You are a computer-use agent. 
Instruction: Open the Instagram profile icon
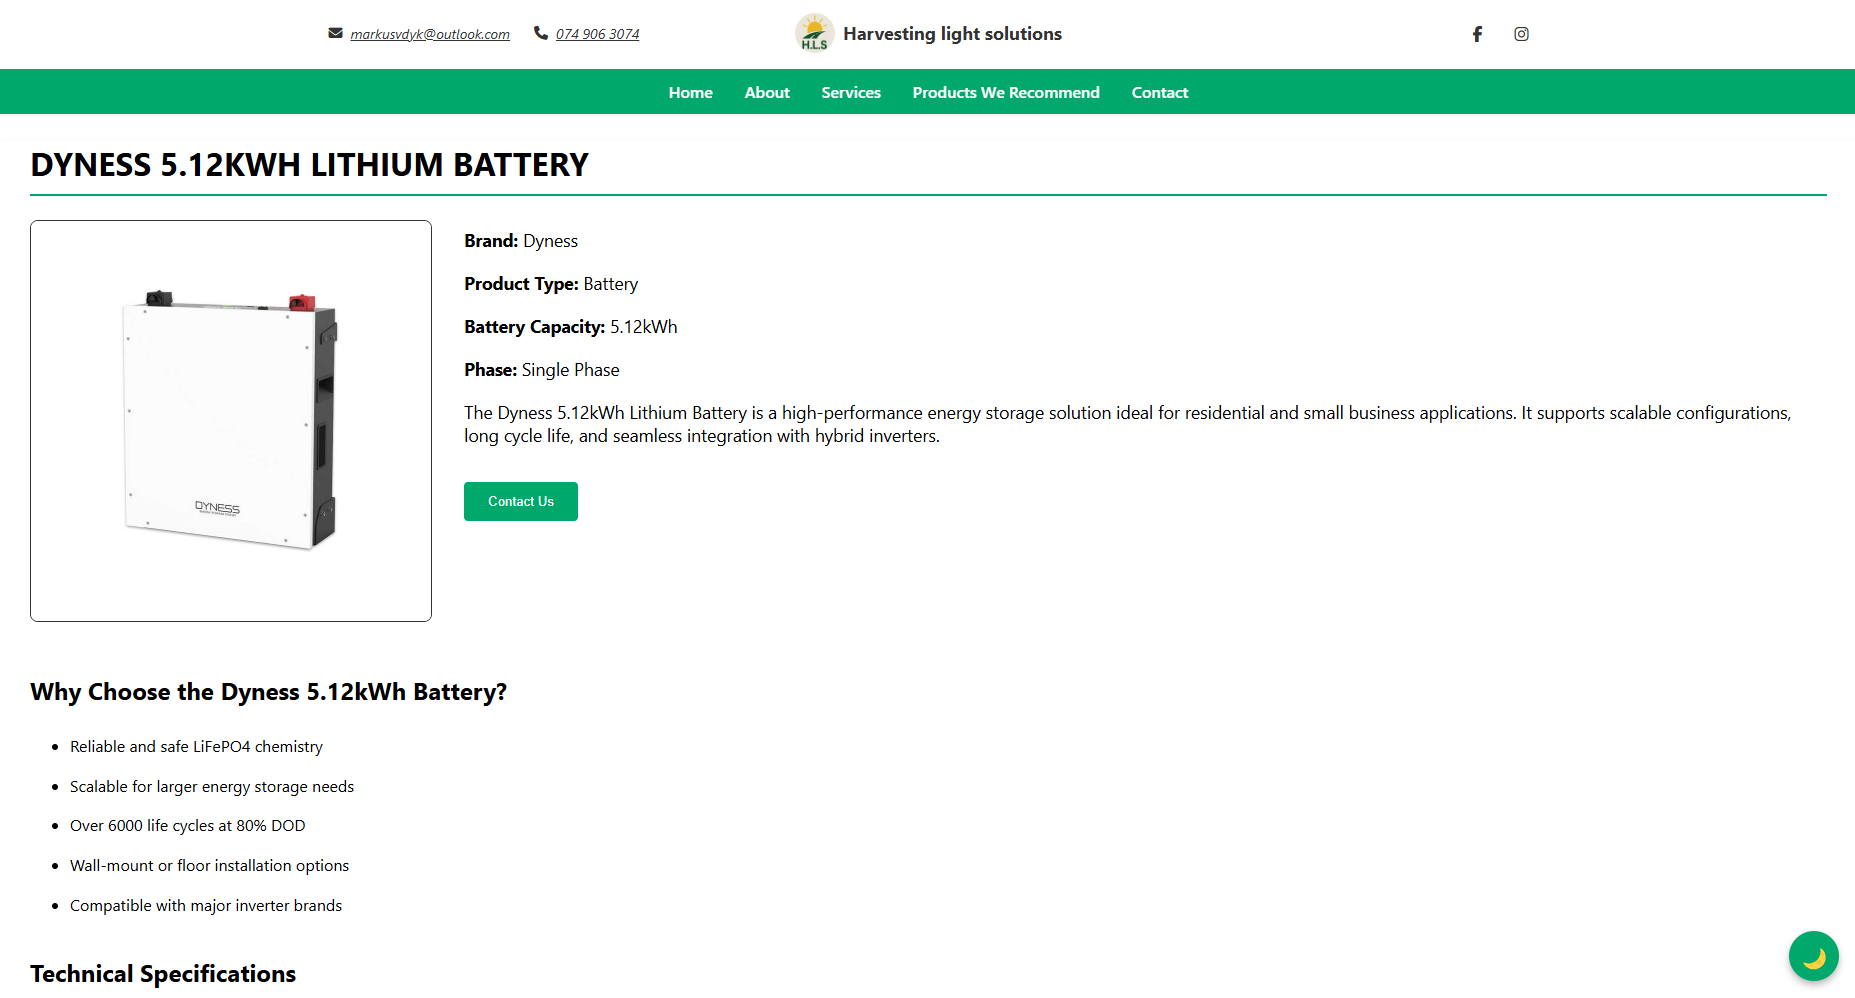[x=1521, y=34]
